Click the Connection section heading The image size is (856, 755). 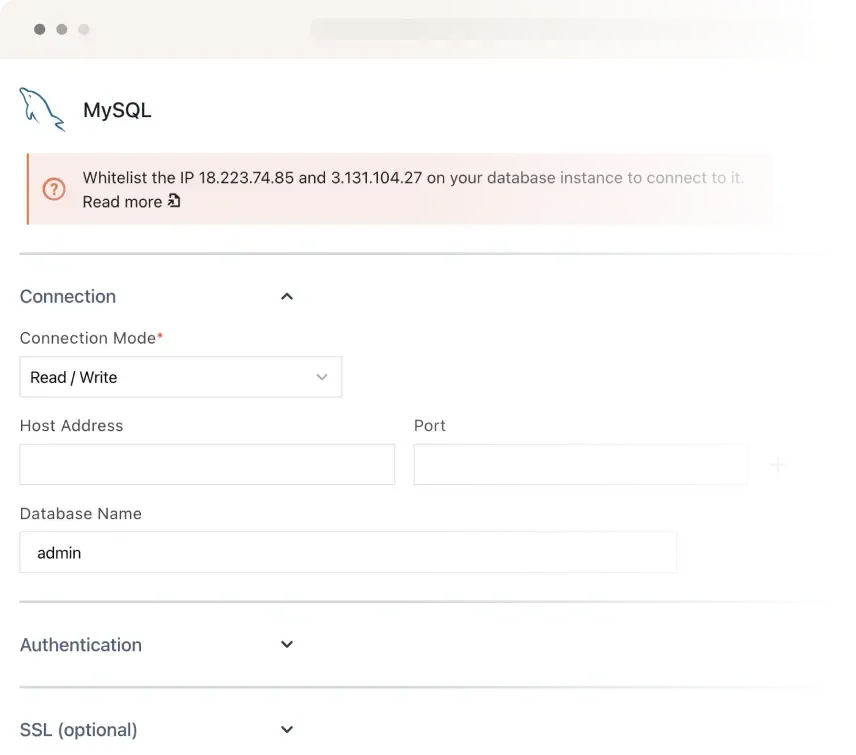tap(68, 296)
